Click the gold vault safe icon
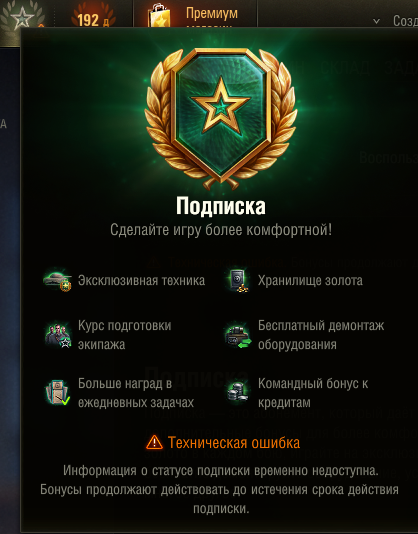The height and width of the screenshot is (534, 418). (x=237, y=281)
